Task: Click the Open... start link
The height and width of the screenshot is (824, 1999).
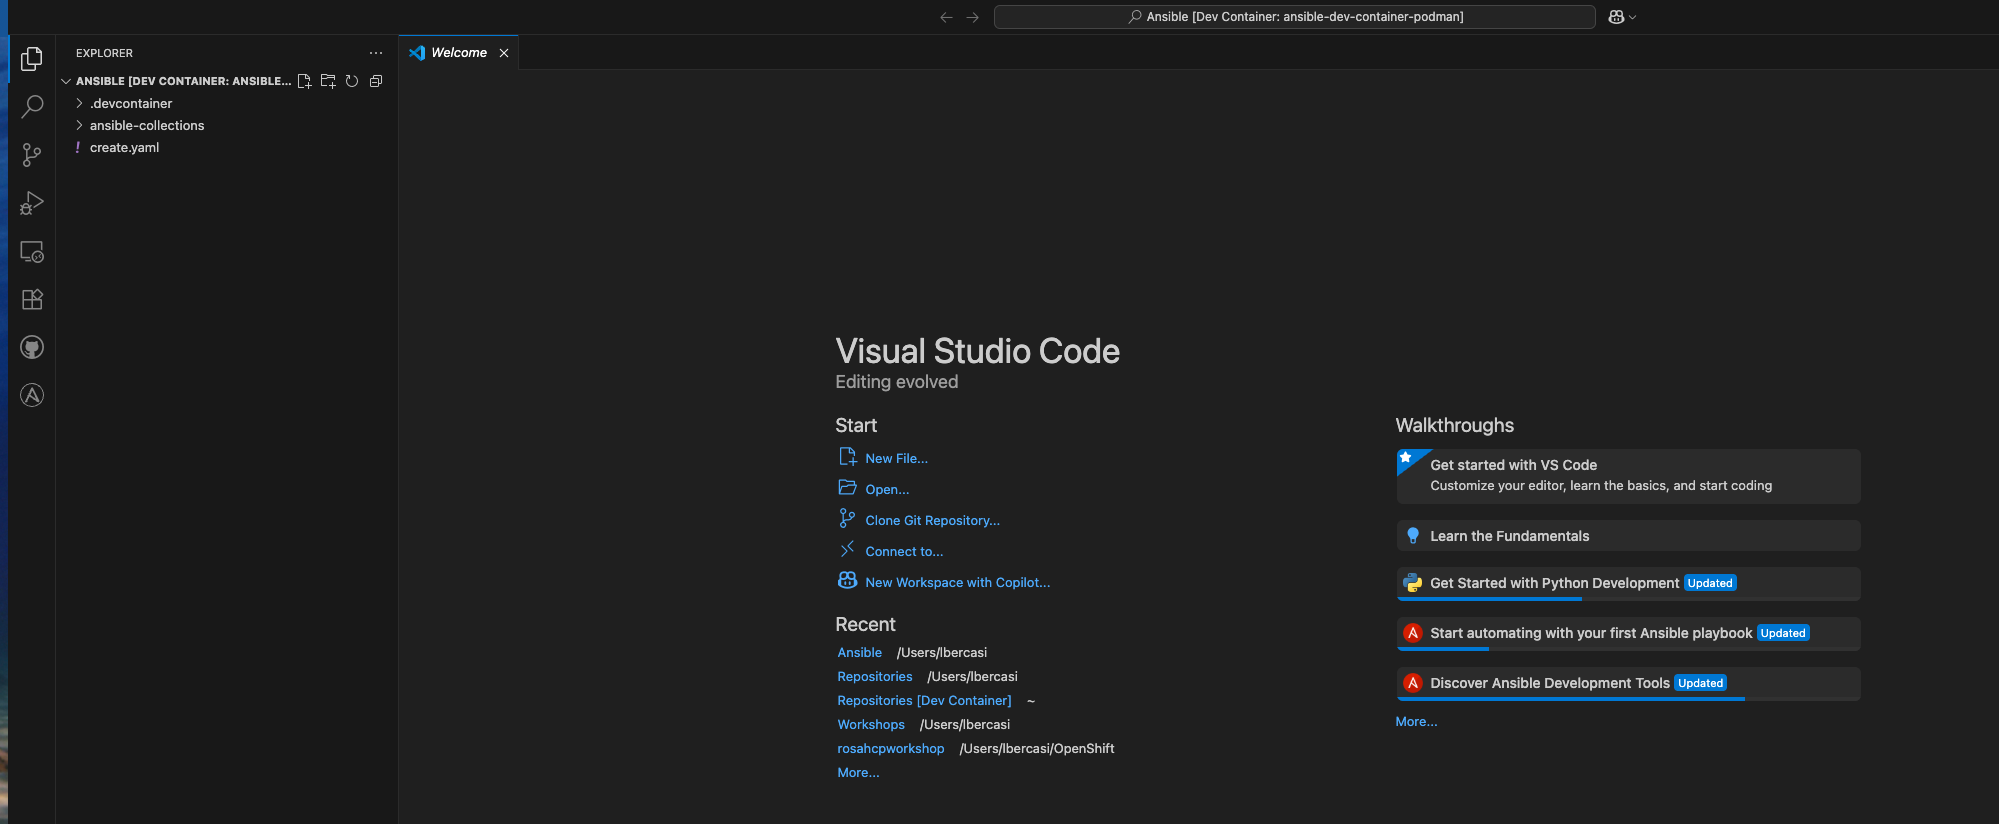Action: click(x=887, y=489)
